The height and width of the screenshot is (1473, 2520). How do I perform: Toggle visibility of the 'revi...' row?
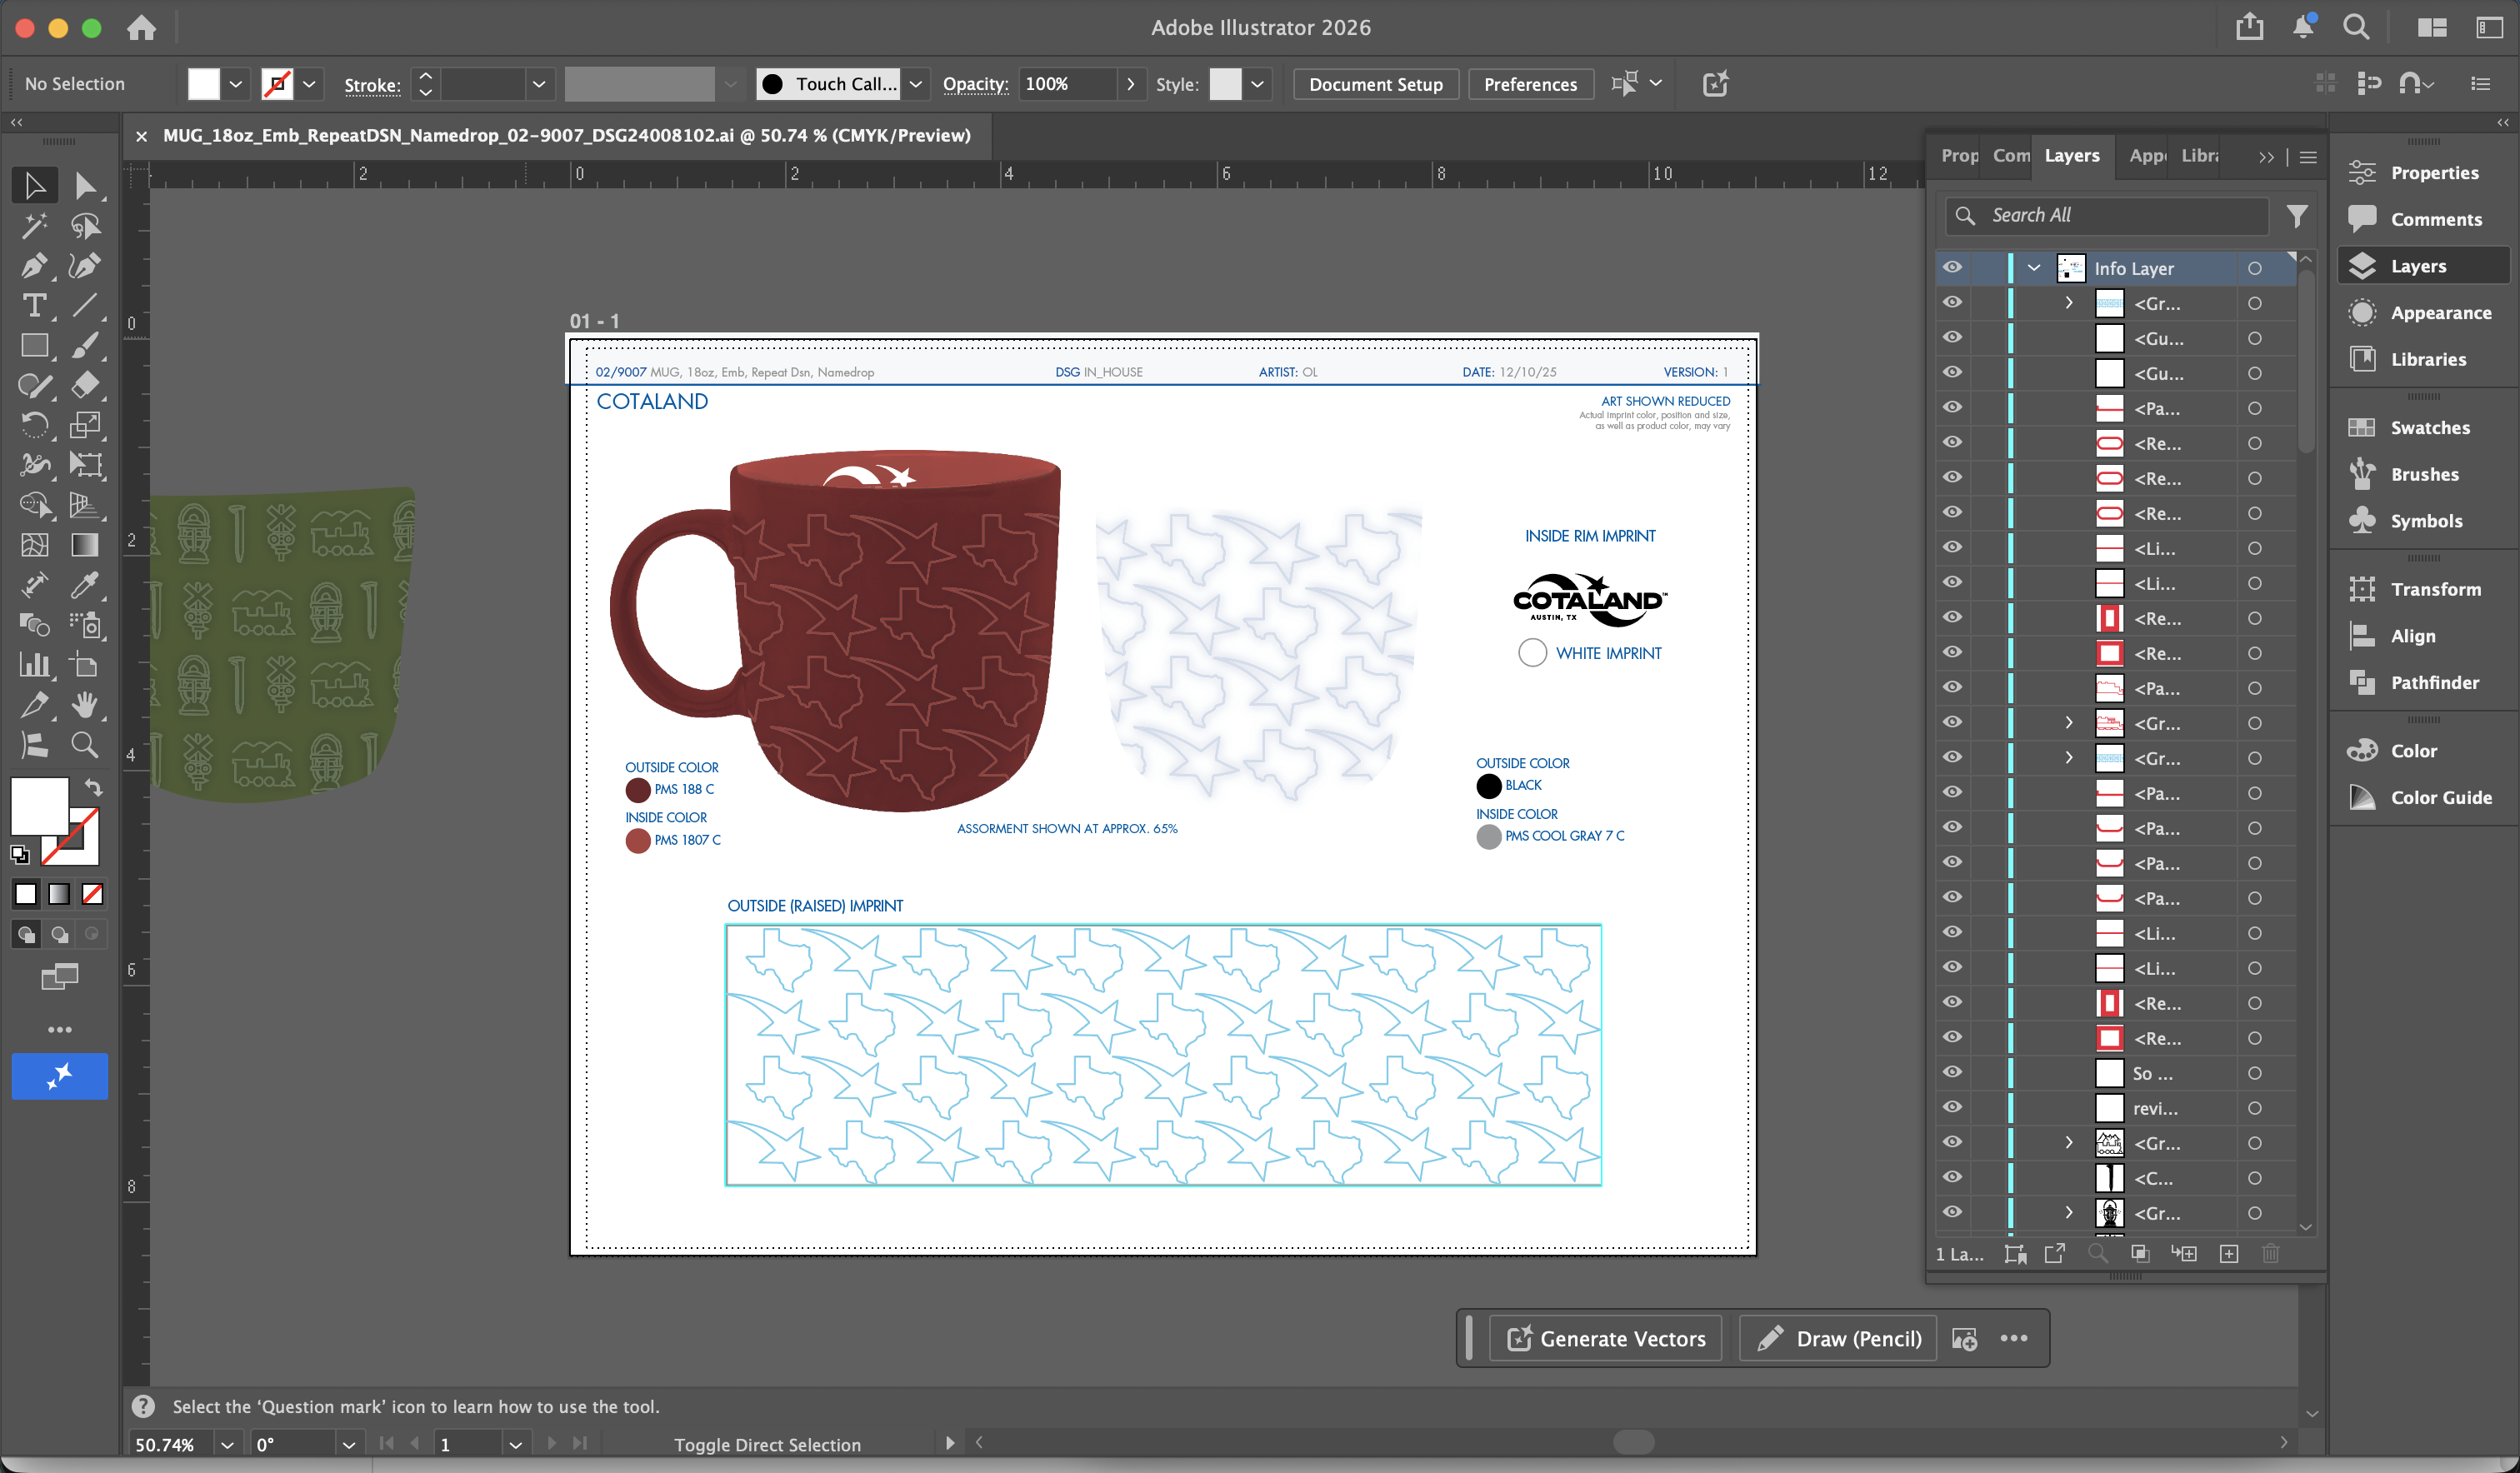tap(1952, 1108)
